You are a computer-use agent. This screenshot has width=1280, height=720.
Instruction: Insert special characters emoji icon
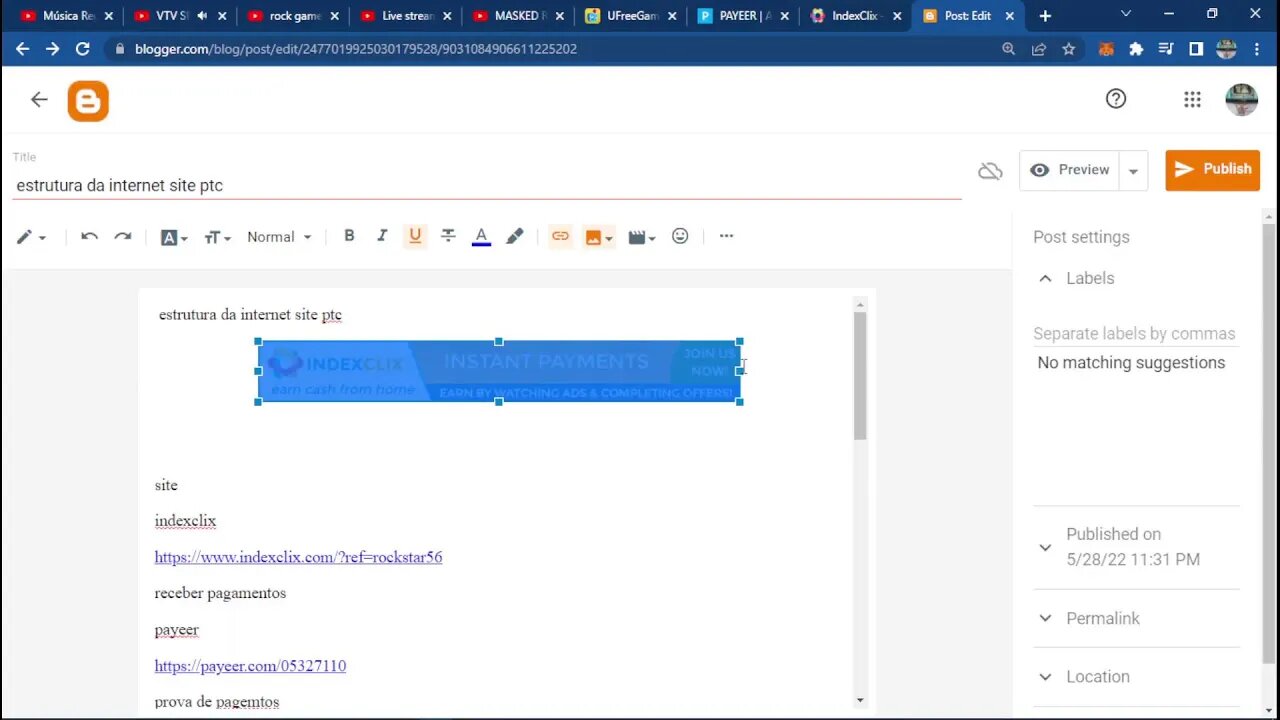tap(680, 236)
